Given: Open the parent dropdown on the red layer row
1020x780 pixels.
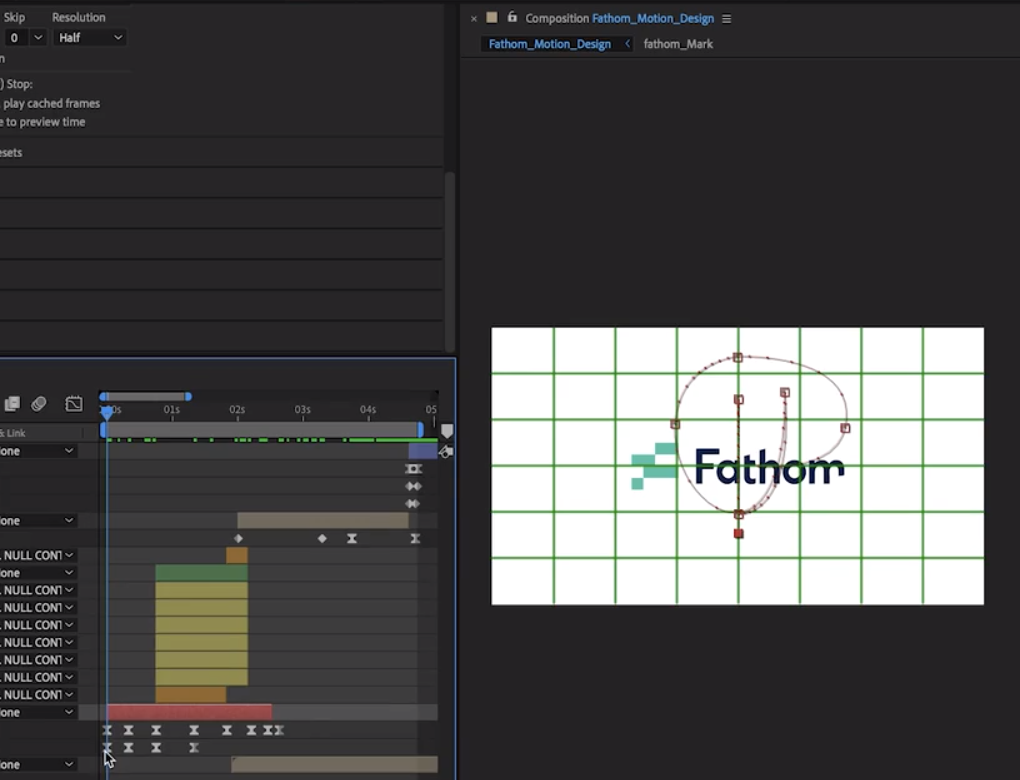Looking at the screenshot, I should 38,712.
